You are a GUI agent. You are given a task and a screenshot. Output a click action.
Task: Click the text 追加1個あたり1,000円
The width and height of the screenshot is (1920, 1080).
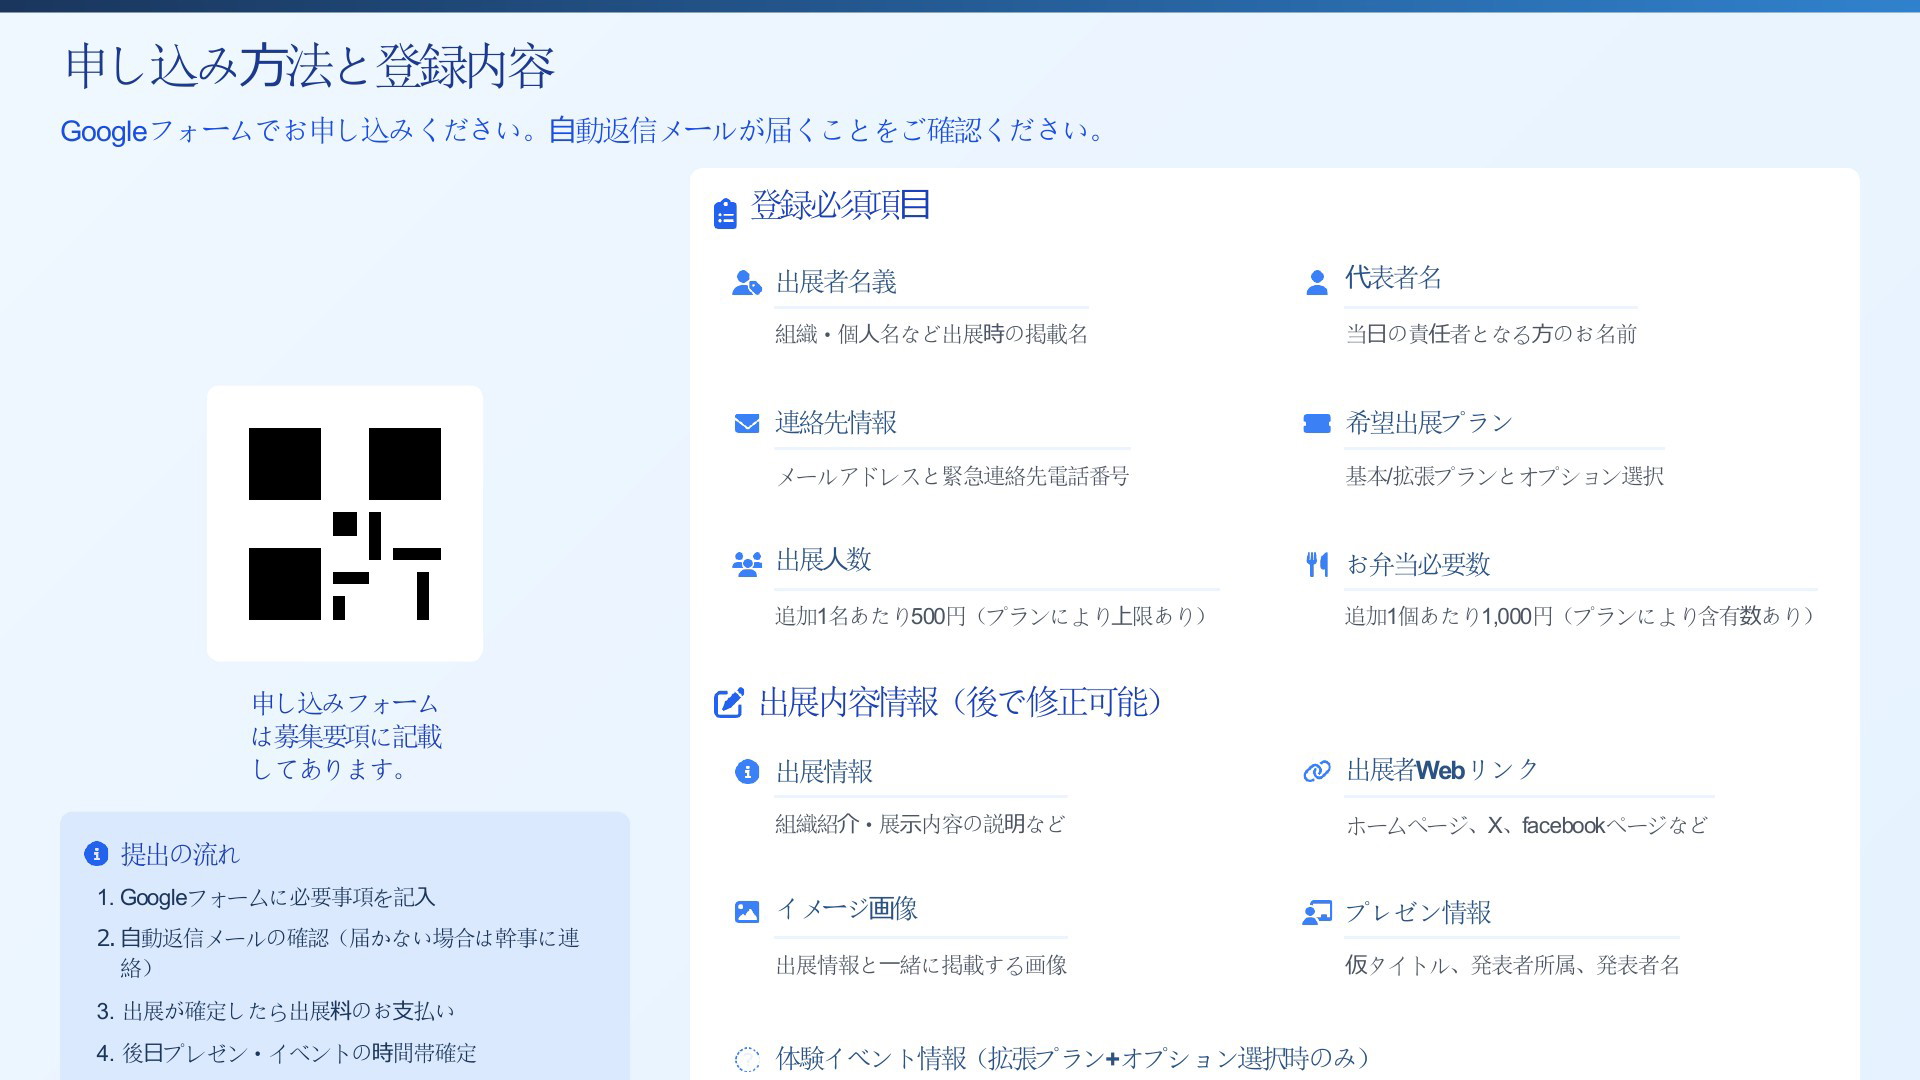click(x=1449, y=616)
